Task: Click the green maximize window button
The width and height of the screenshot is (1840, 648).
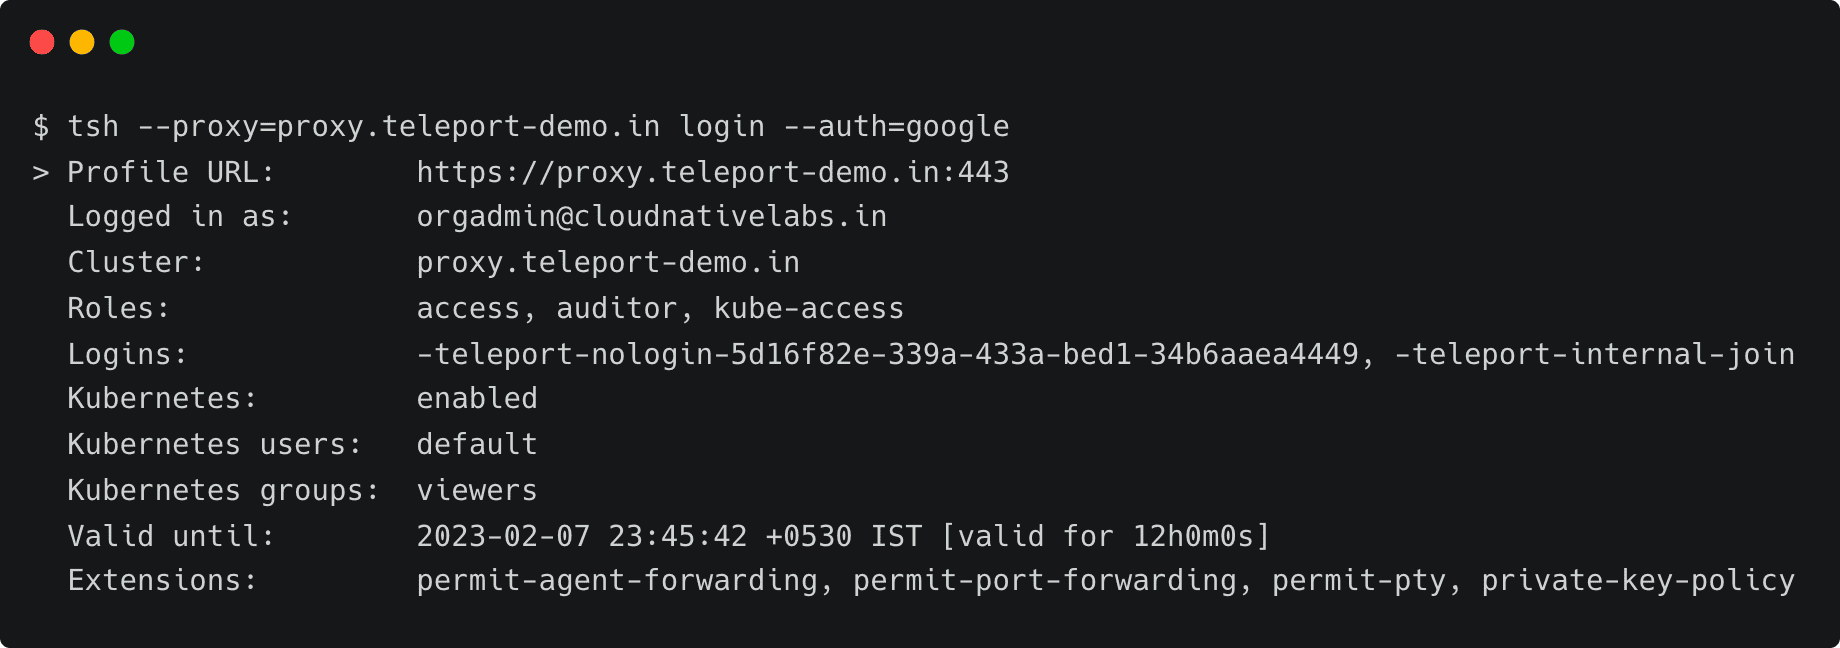Action: pyautogui.click(x=122, y=42)
